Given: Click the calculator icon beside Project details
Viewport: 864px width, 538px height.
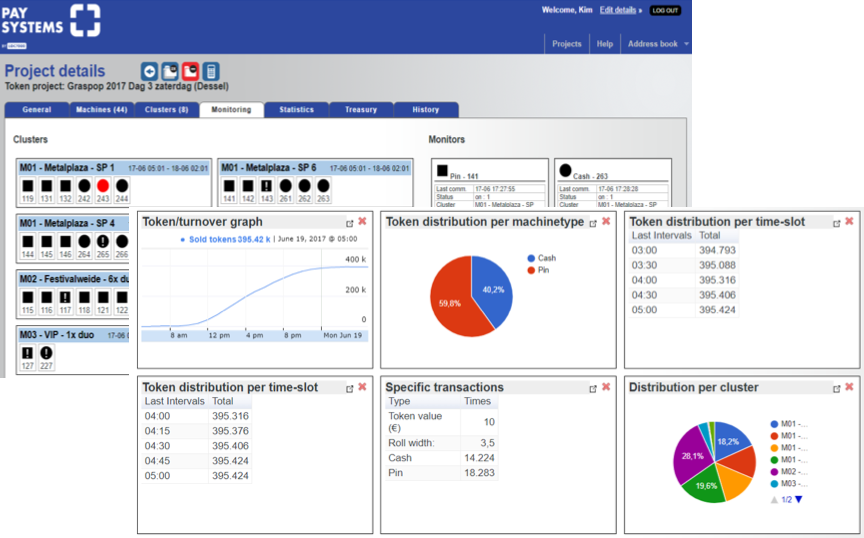Looking at the screenshot, I should 211,71.
